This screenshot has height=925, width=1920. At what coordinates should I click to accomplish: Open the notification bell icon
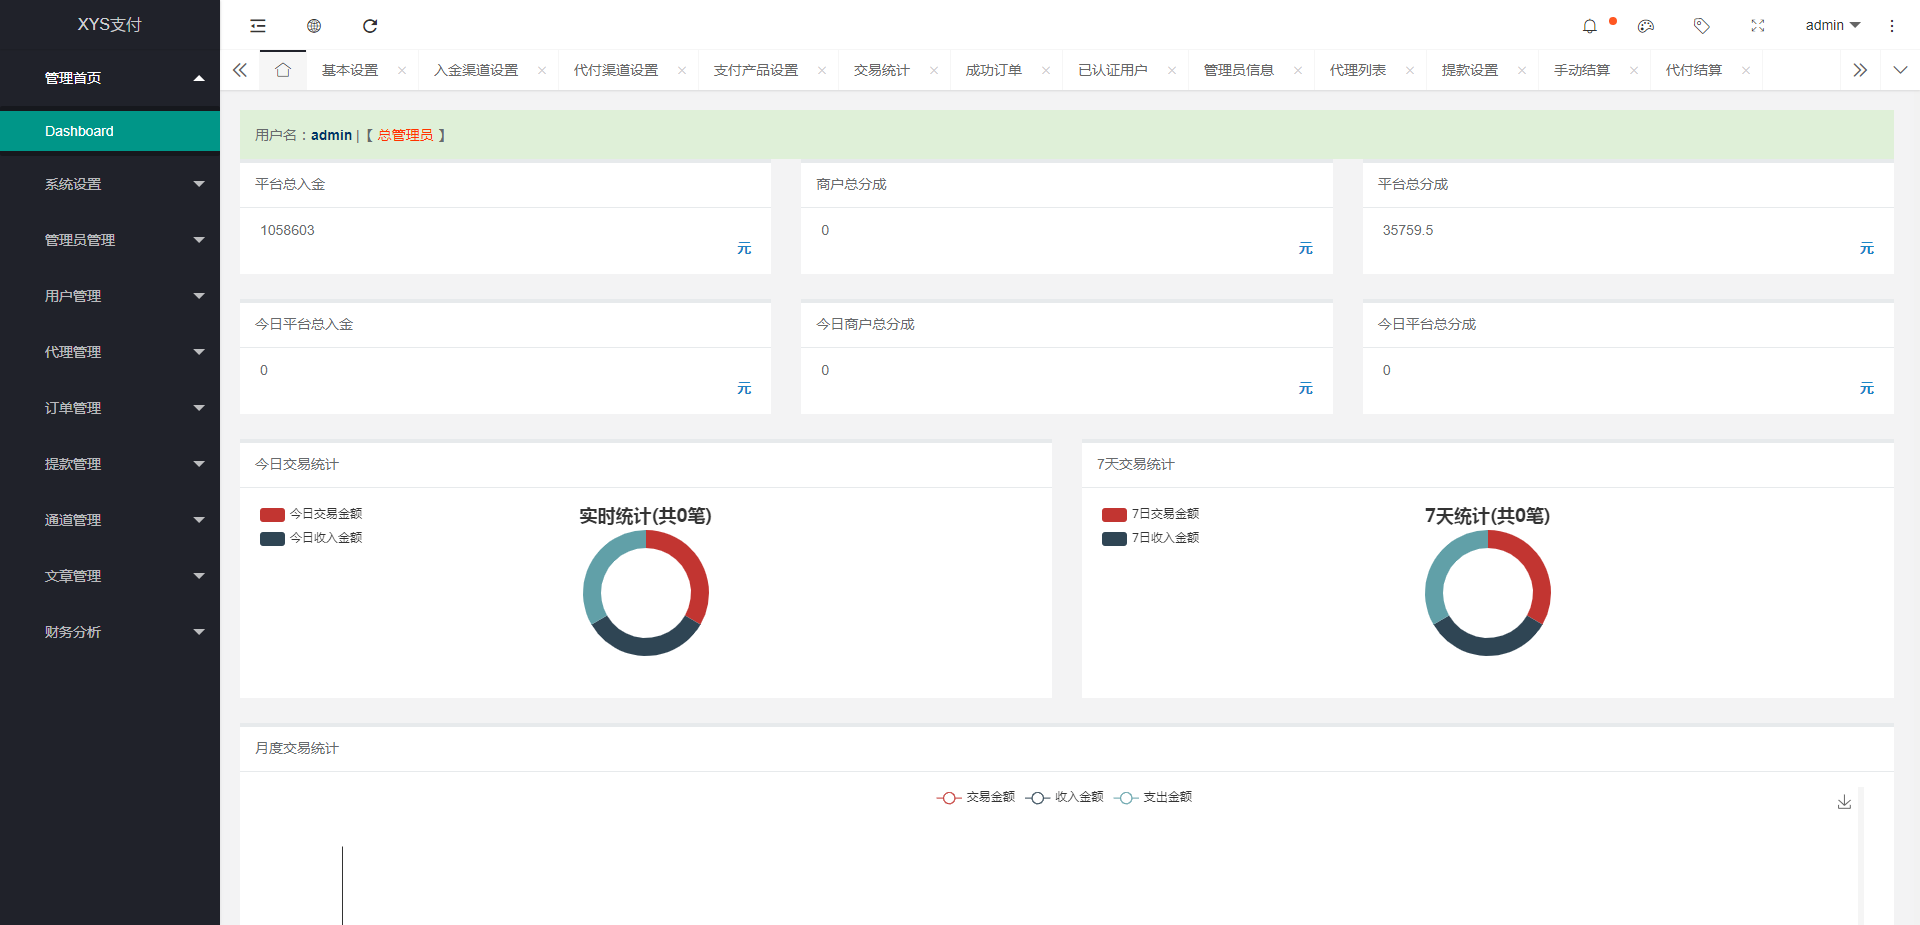pyautogui.click(x=1590, y=26)
